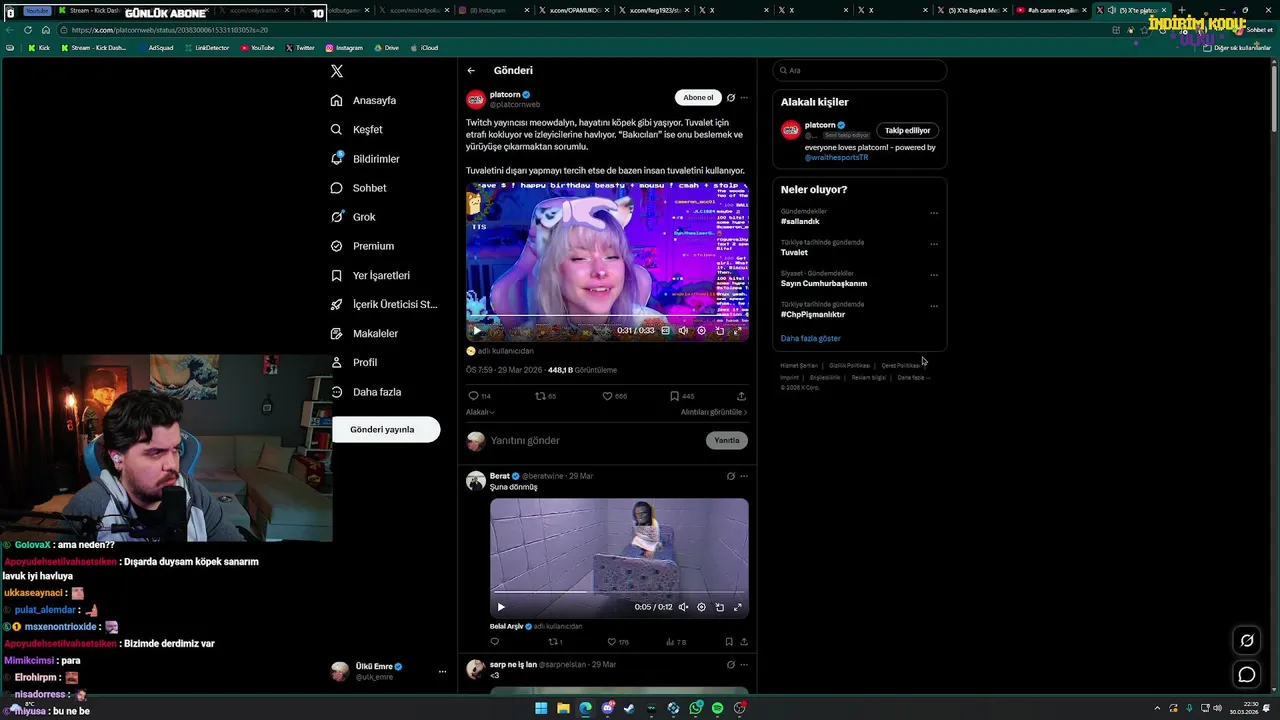
Task: Click Berat's video progress bar
Action: pos(619,592)
